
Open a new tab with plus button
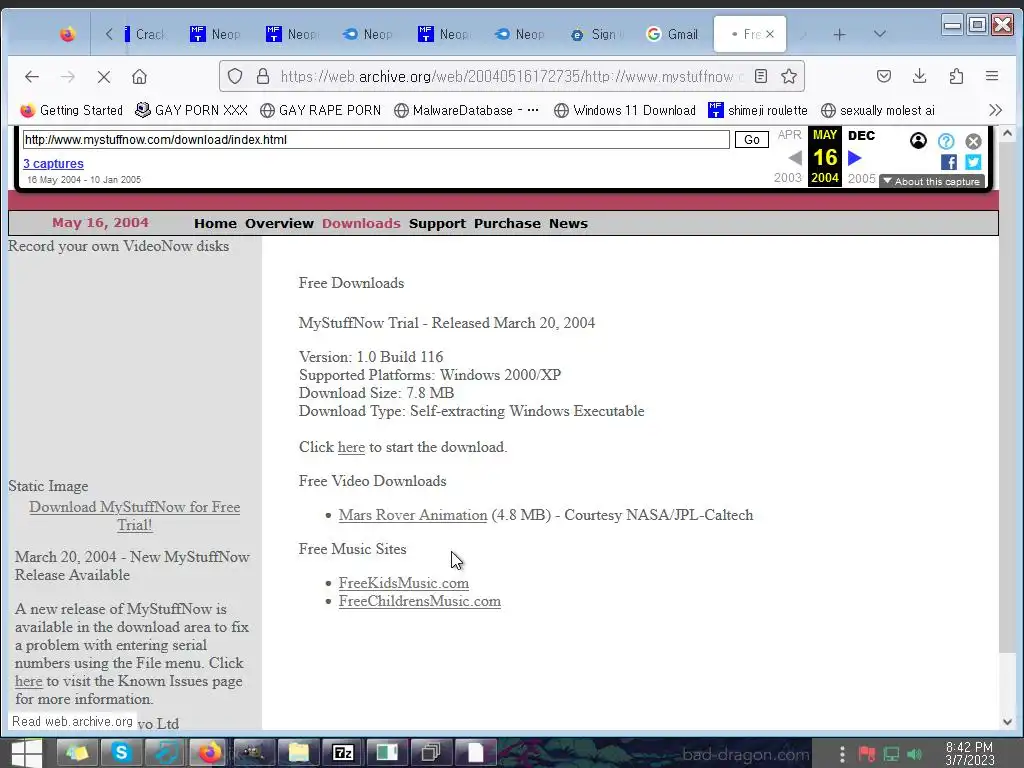[839, 35]
